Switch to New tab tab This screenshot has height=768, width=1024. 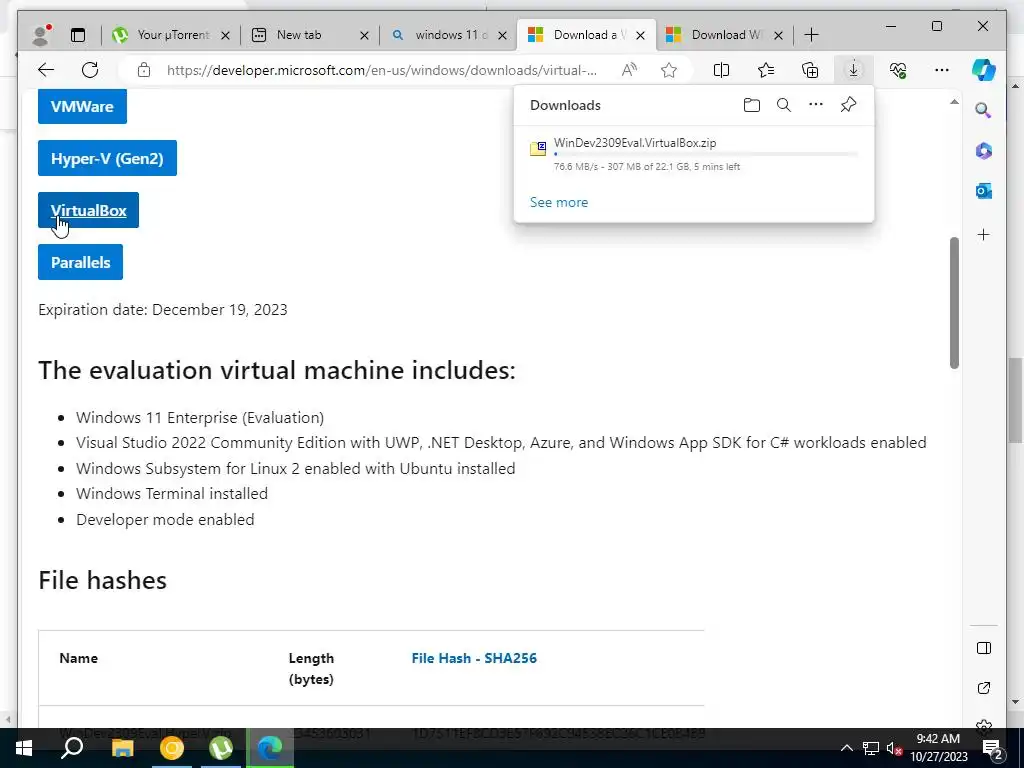[x=299, y=35]
